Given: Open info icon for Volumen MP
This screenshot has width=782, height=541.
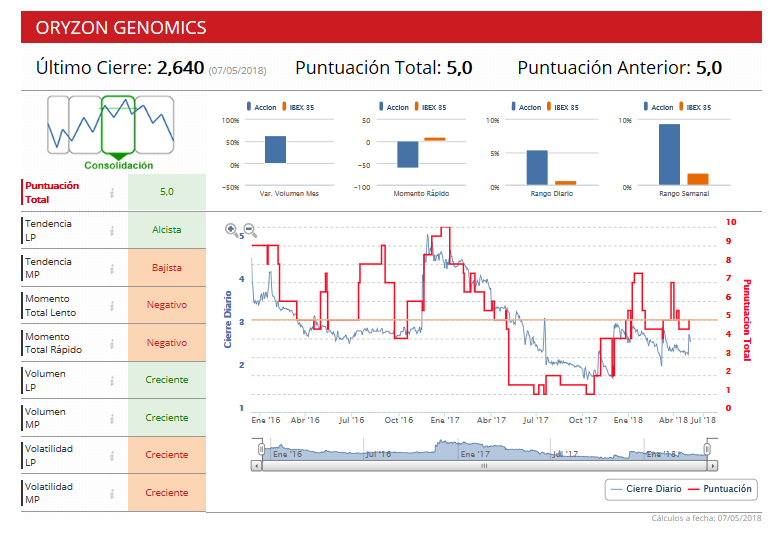Looking at the screenshot, I should (x=112, y=418).
